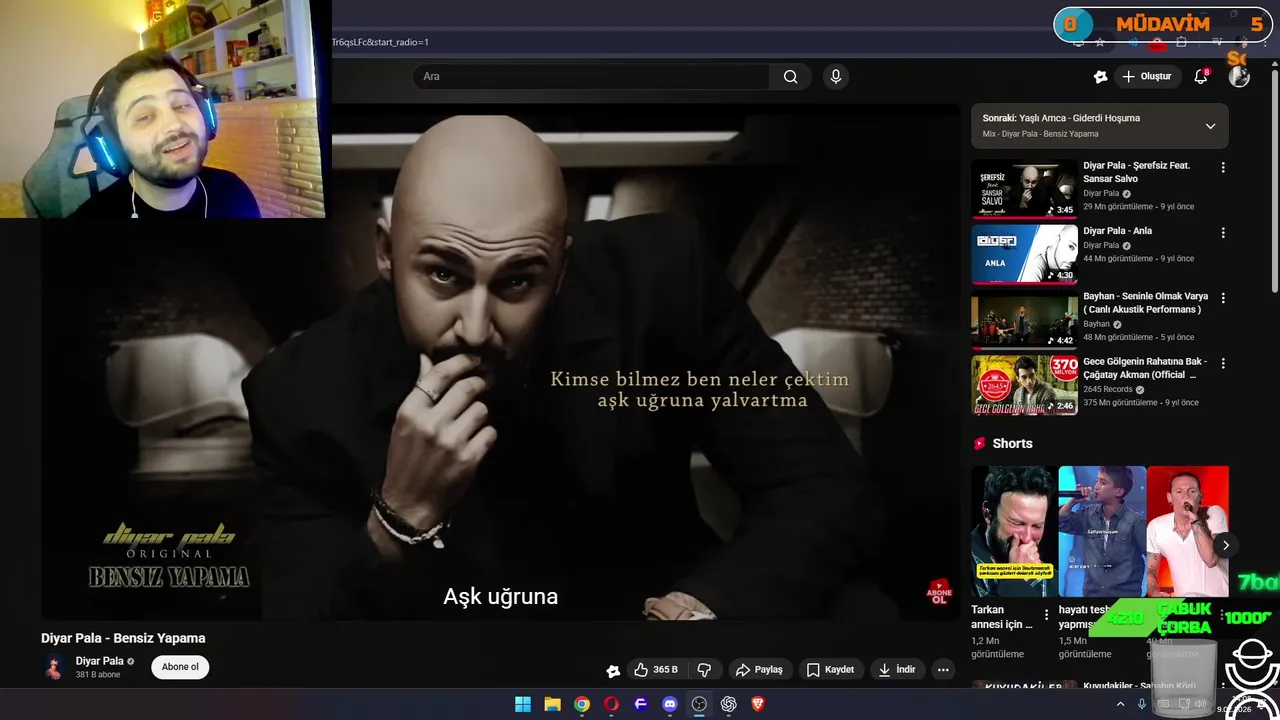Screen dimensions: 1280x720
Task: Click the tray microphone icon
Action: click(1141, 704)
